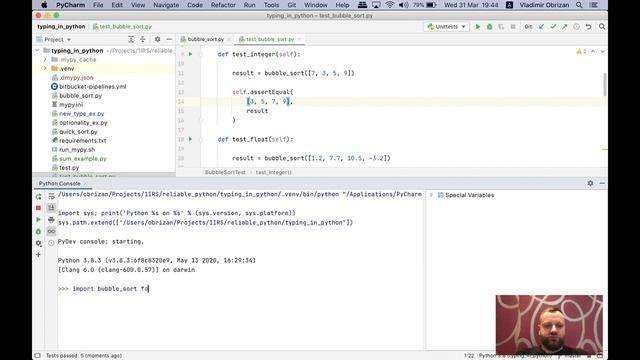Print the console output
Image resolution: width=640 pixels, height=360 pixels.
click(x=51, y=220)
